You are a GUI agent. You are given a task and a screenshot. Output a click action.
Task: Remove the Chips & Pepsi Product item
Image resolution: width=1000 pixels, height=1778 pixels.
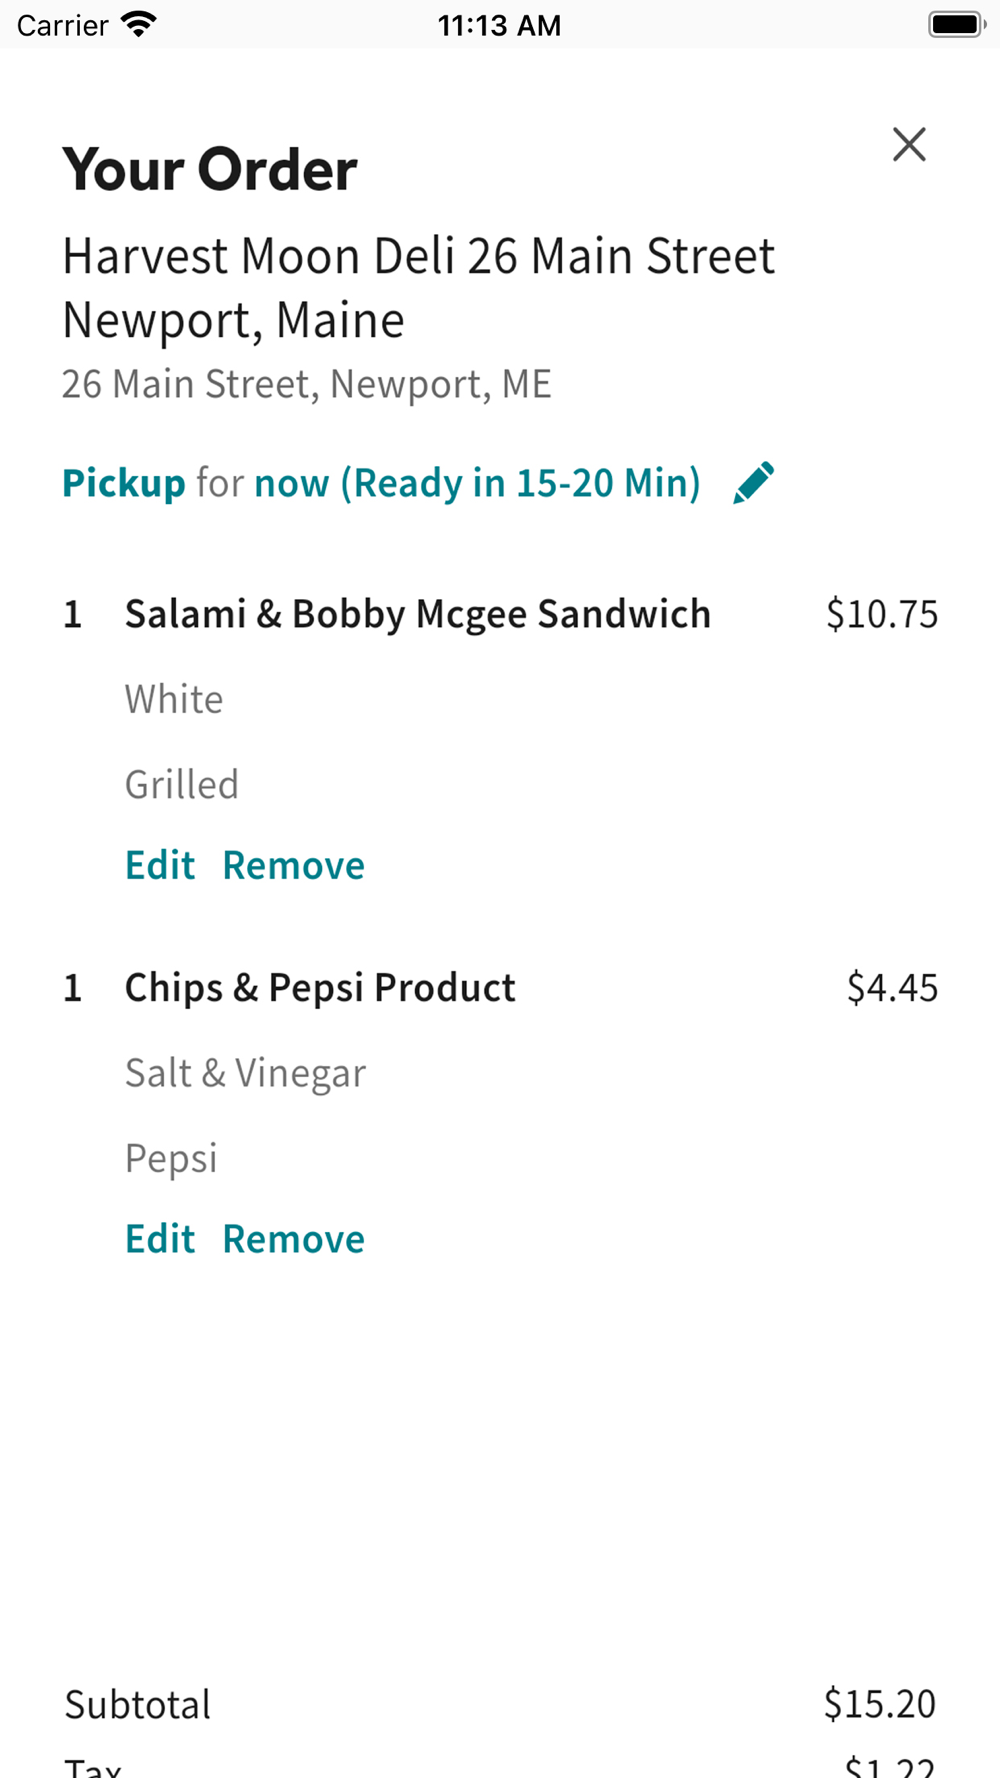coord(293,1239)
